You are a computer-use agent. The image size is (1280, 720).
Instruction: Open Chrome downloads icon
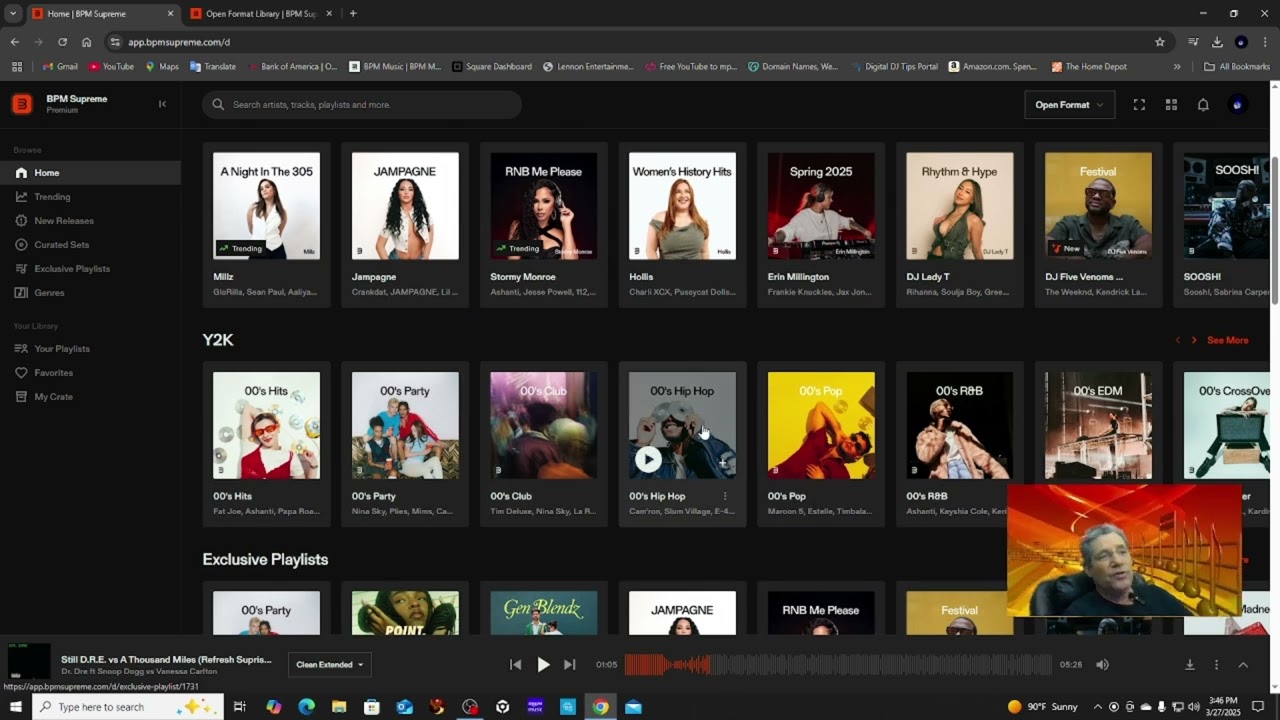[1217, 42]
